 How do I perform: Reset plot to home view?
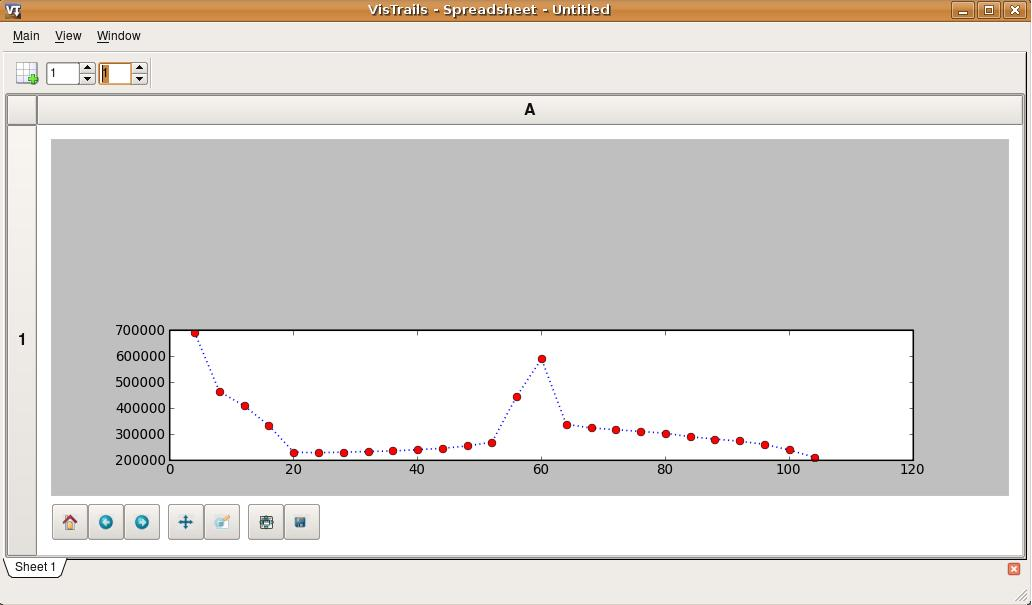[x=70, y=522]
